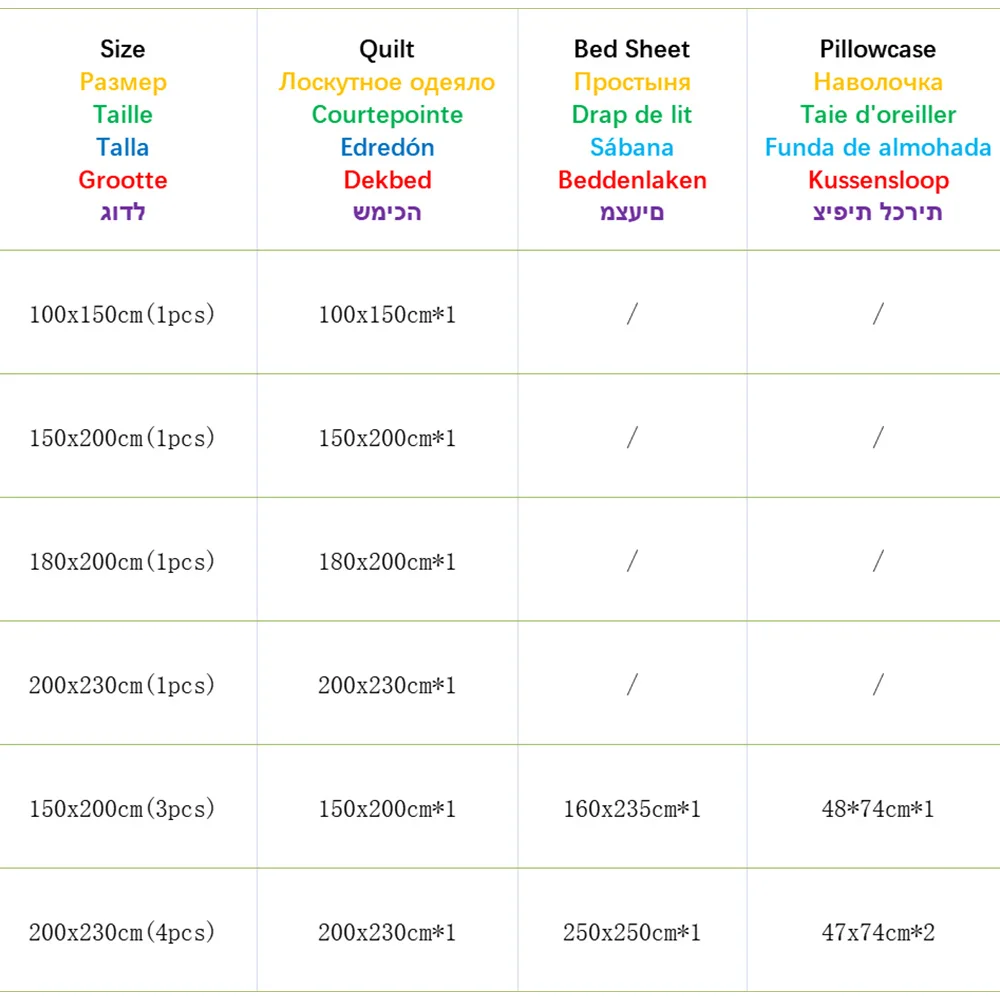Select the "47x74cm*2" pillowcase cell
The image size is (1000, 1000).
tap(877, 933)
